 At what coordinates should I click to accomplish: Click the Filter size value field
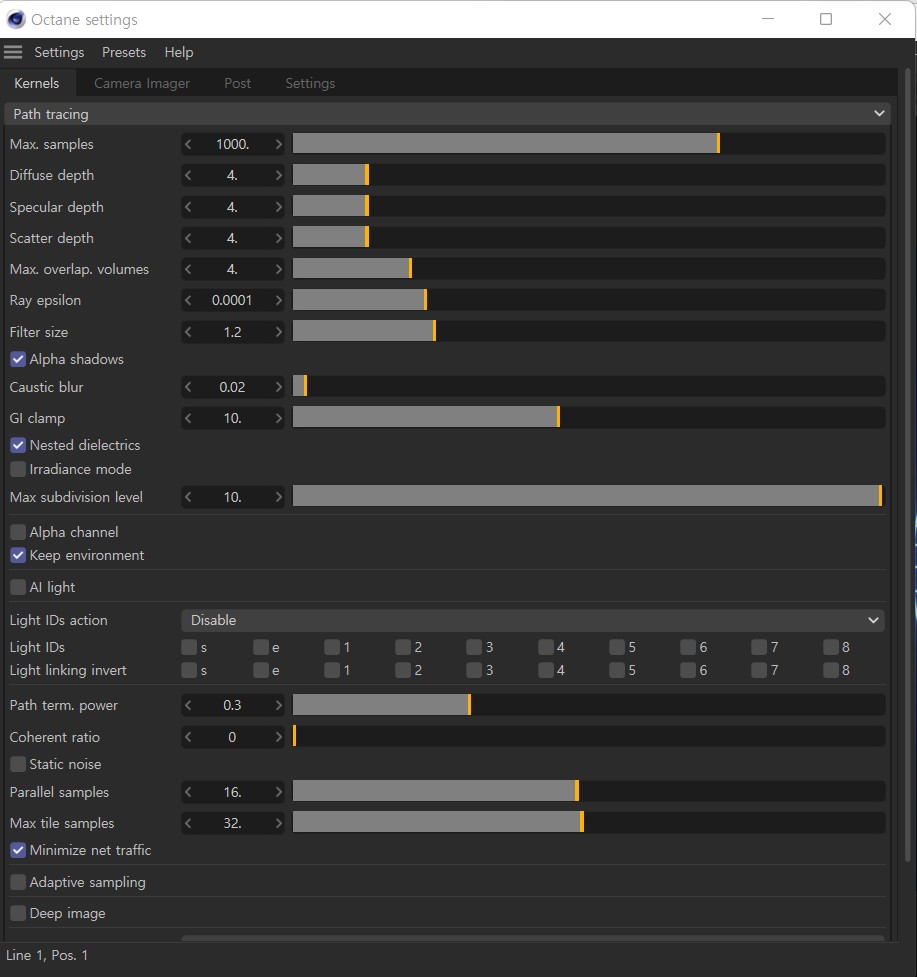(232, 332)
